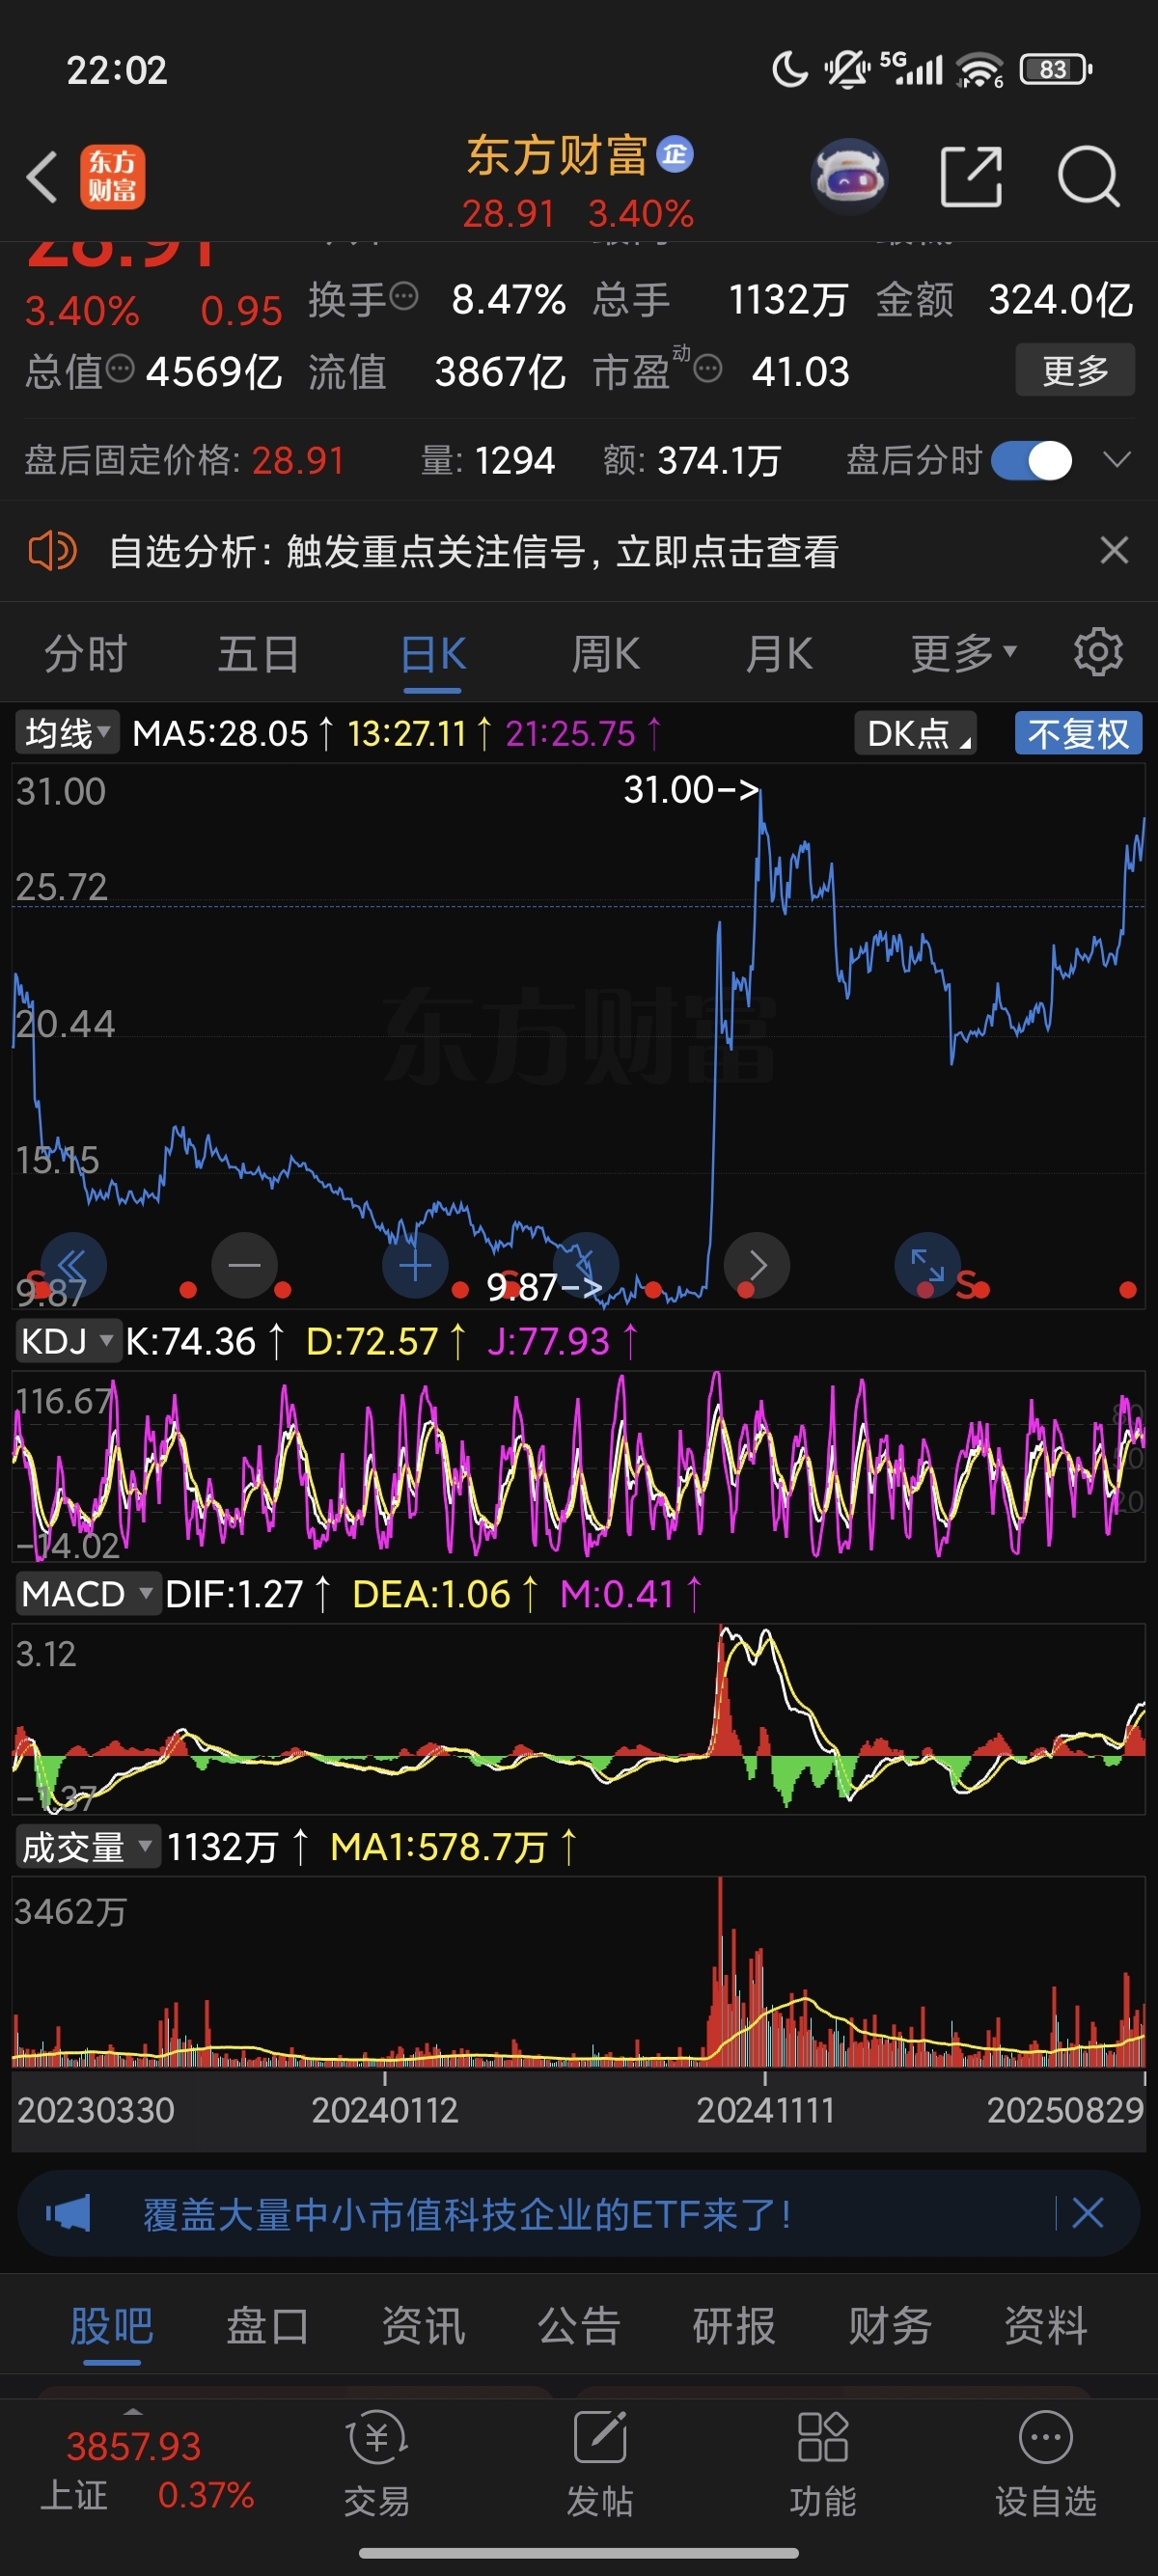Tap the 企 badge beside stock name
This screenshot has height=2576, width=1158.
click(675, 154)
